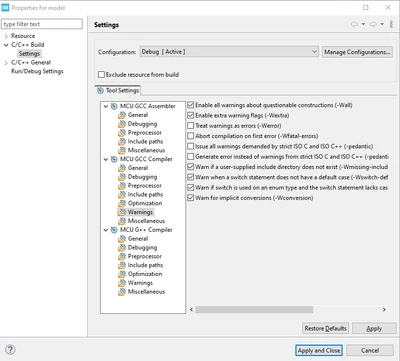Select Run/Debug Settings in left tree
This screenshot has width=400, height=361.
click(37, 71)
